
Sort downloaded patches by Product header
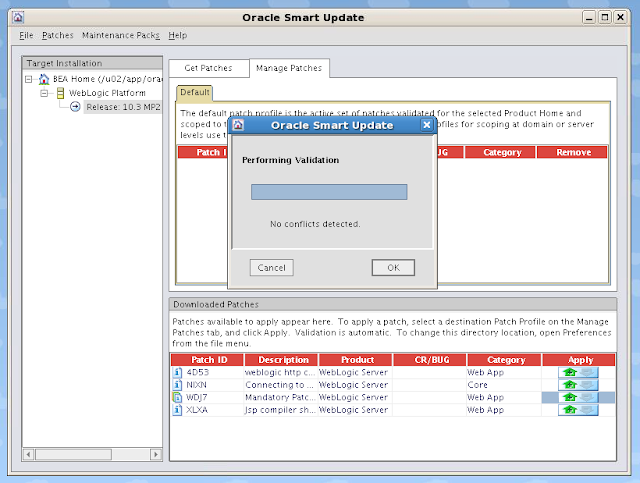356,360
